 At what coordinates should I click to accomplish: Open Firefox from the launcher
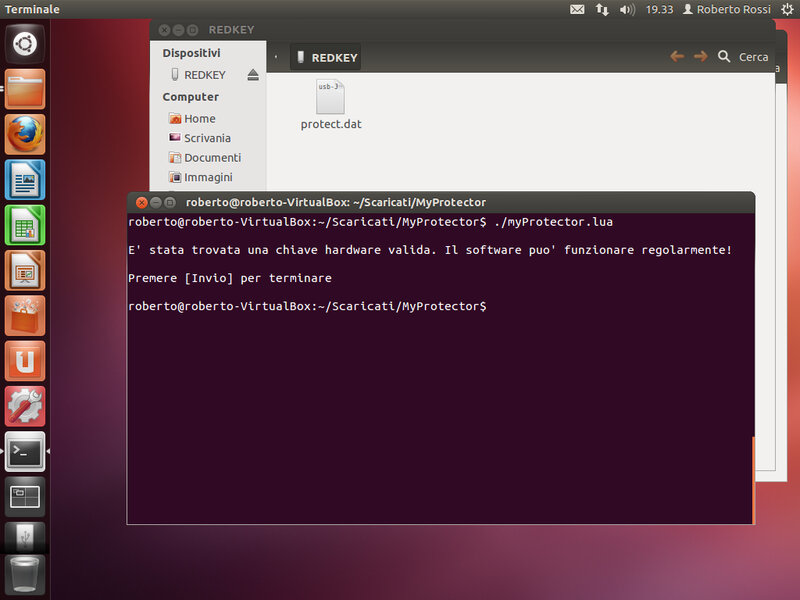tap(25, 134)
